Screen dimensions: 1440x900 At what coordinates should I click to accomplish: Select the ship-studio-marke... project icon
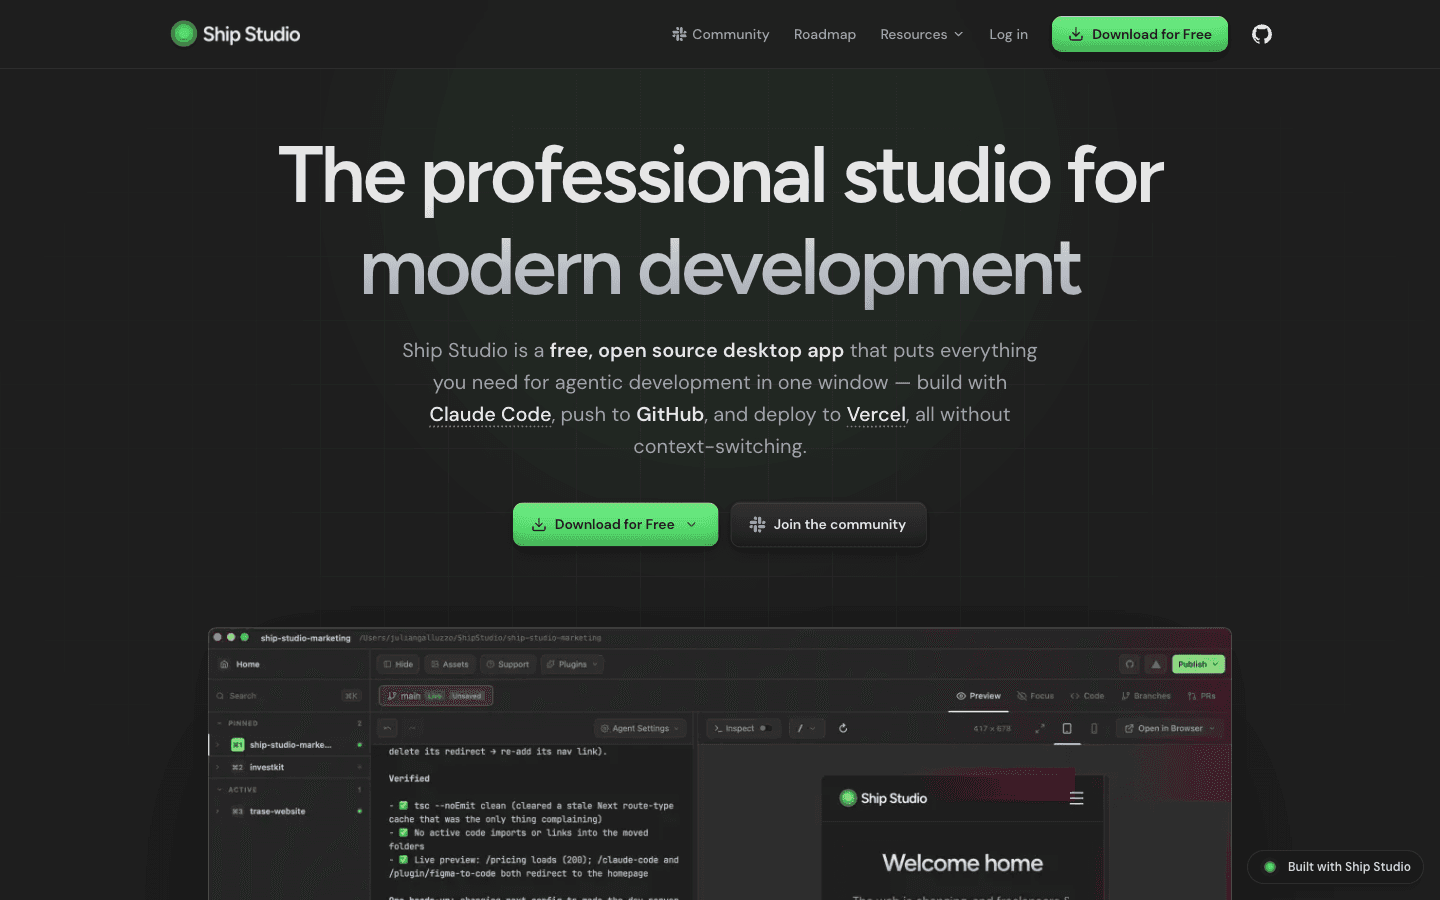(238, 745)
